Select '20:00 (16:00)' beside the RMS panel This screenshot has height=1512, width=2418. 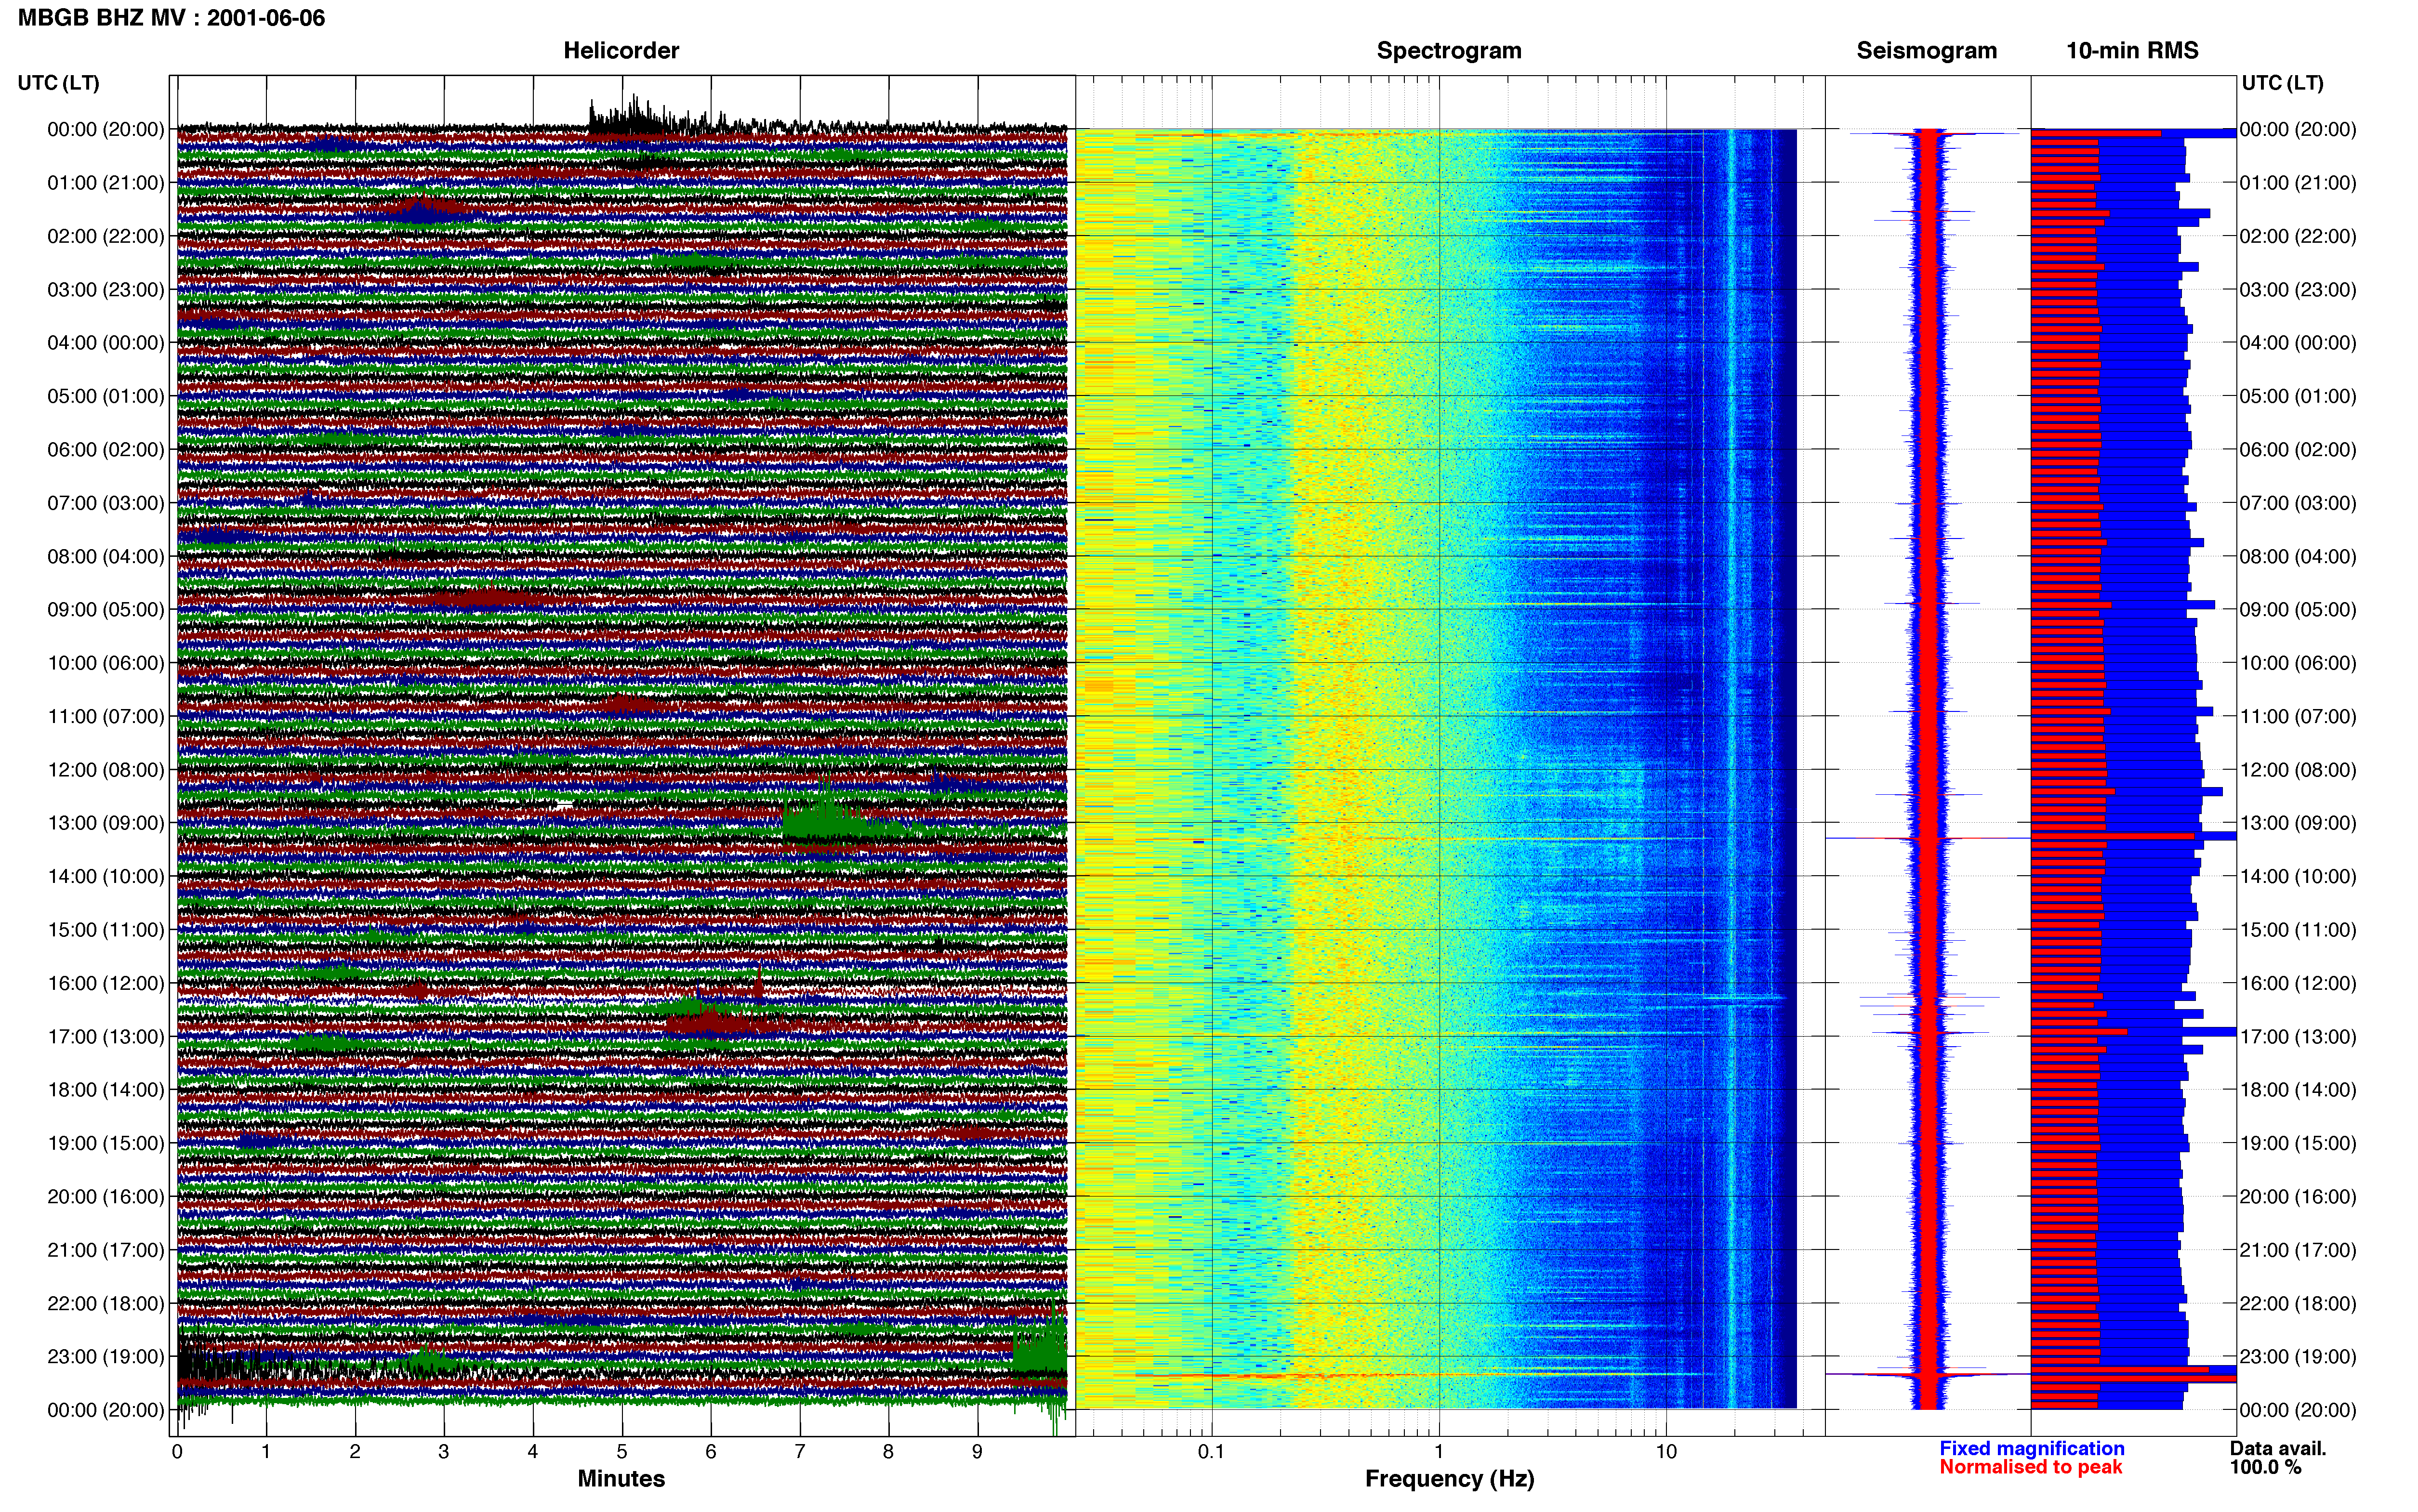pos(2298,1197)
